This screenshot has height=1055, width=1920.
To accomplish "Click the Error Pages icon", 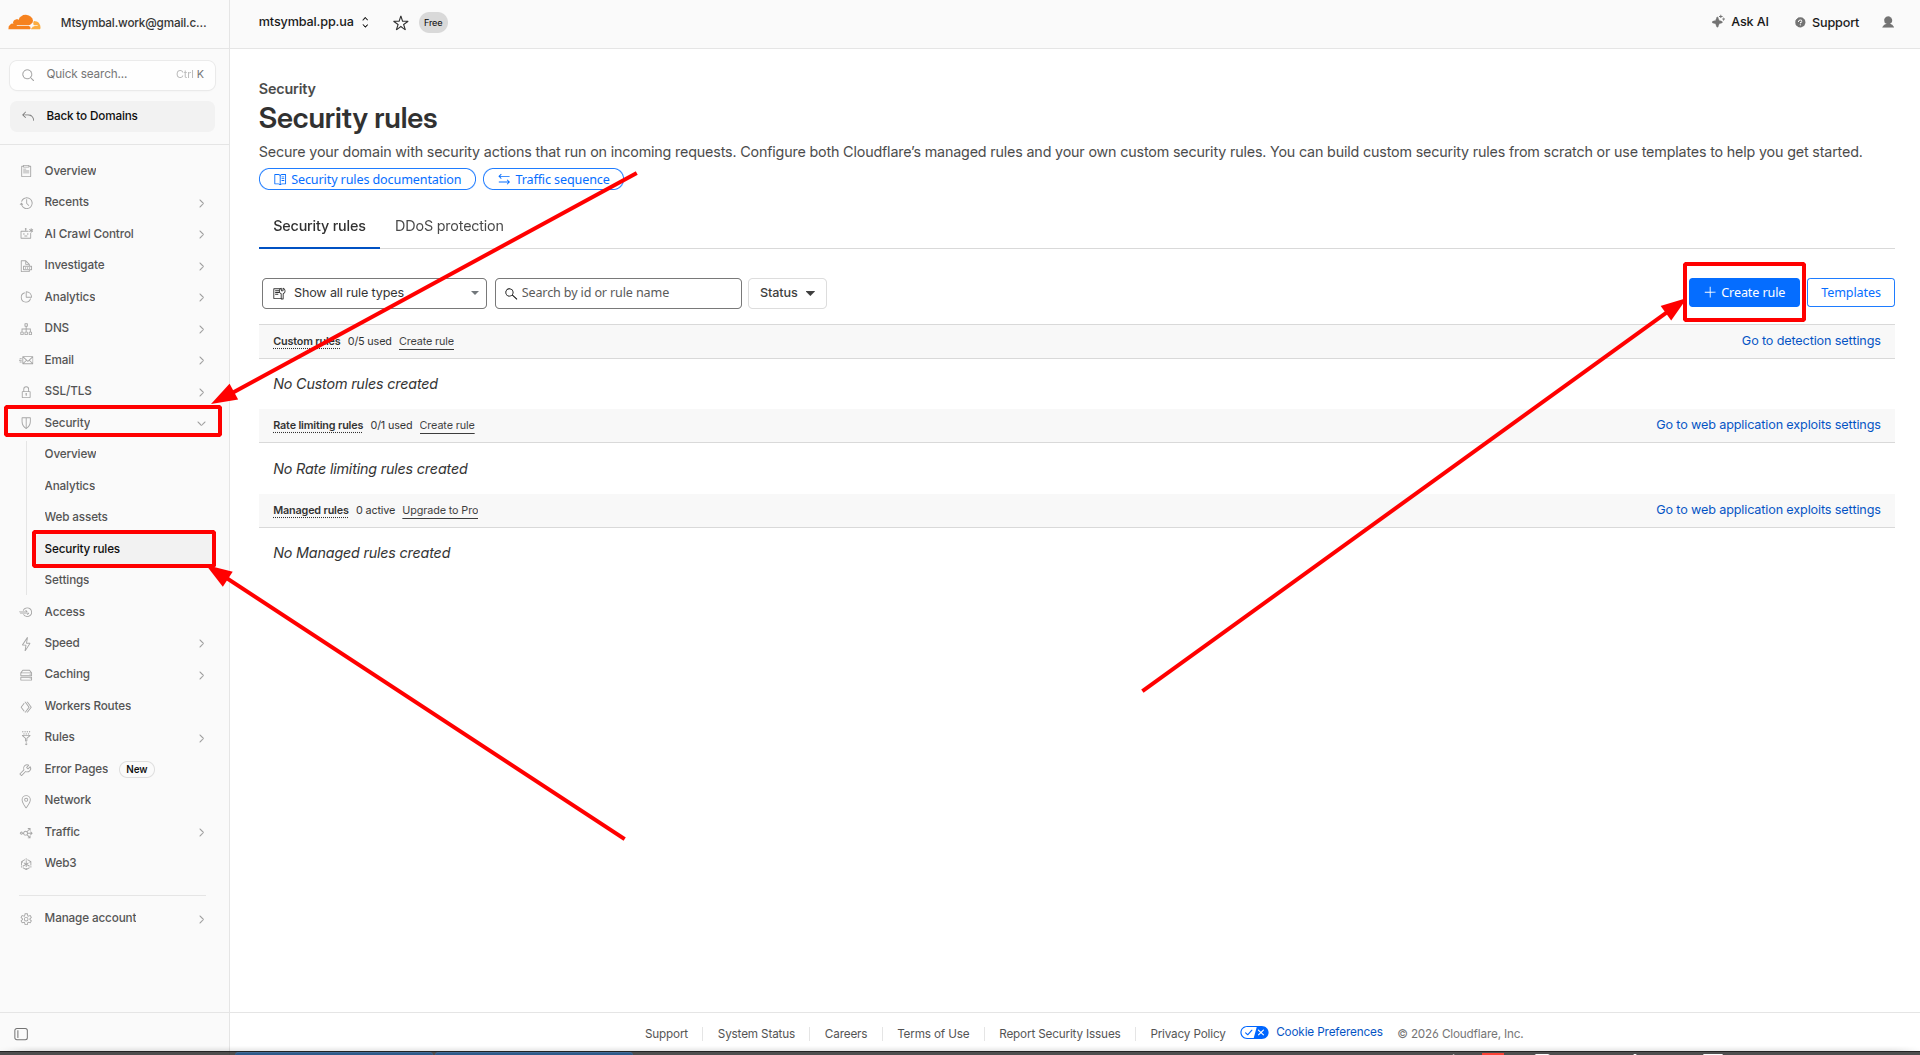I will 26,770.
